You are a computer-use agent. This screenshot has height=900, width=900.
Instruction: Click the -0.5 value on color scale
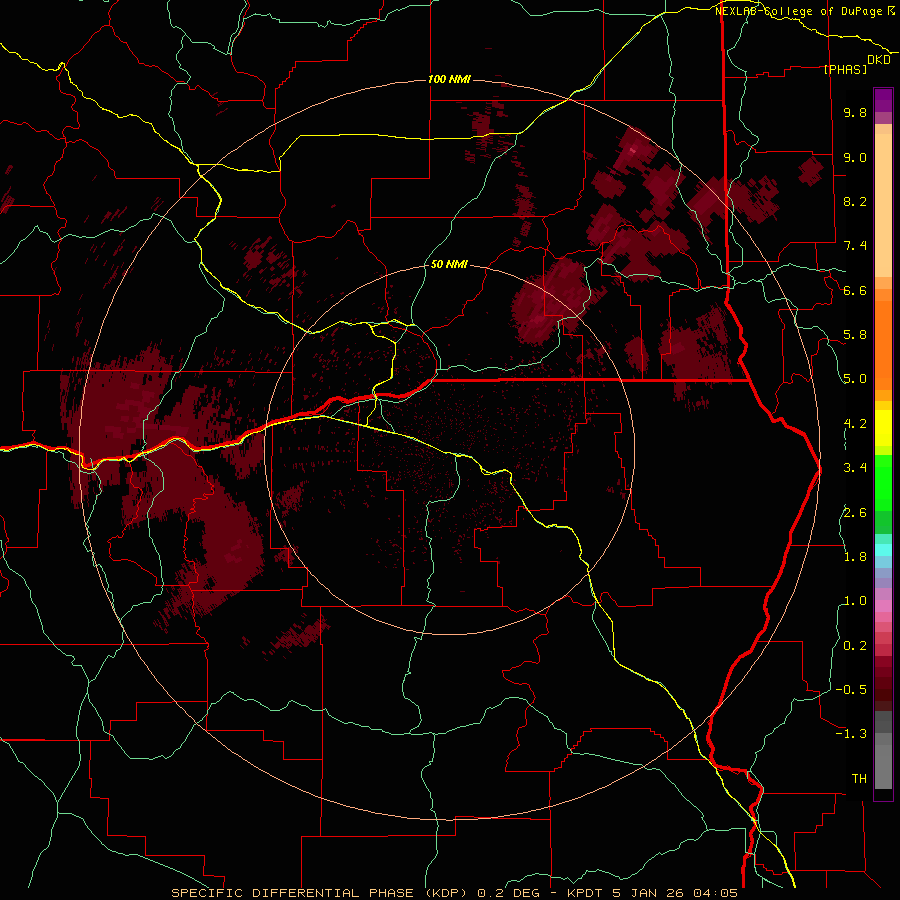[851, 690]
